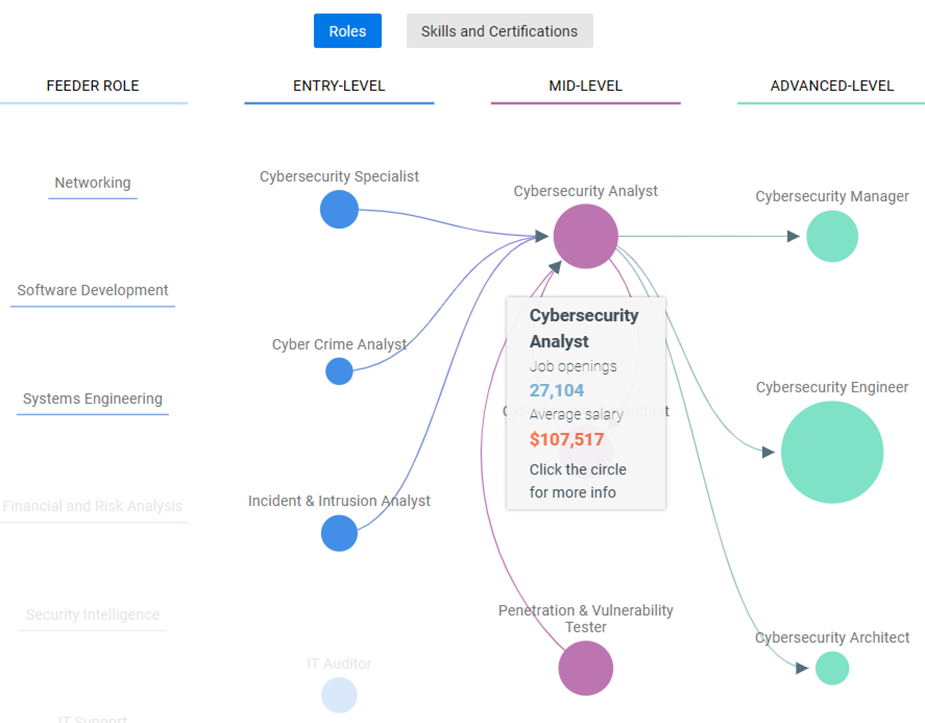Select the Cybersecurity Manager green circle
Viewport: 925px width, 723px height.
point(832,236)
